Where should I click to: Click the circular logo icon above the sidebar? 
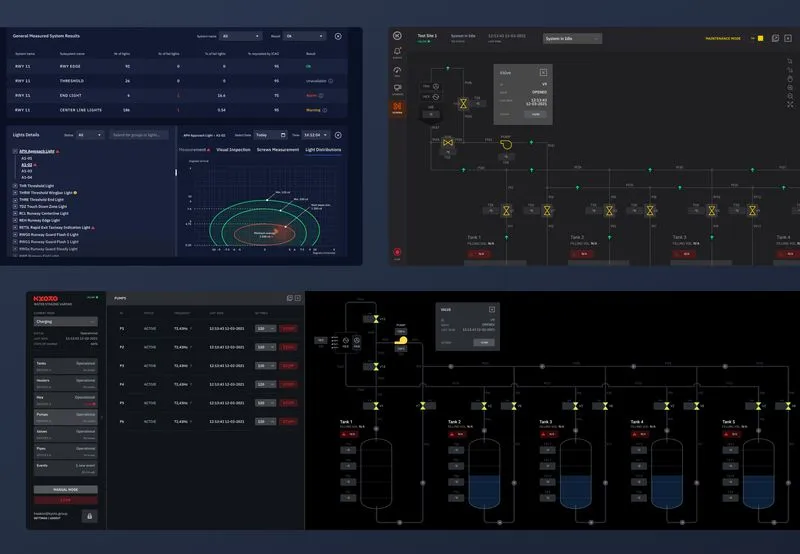397,36
